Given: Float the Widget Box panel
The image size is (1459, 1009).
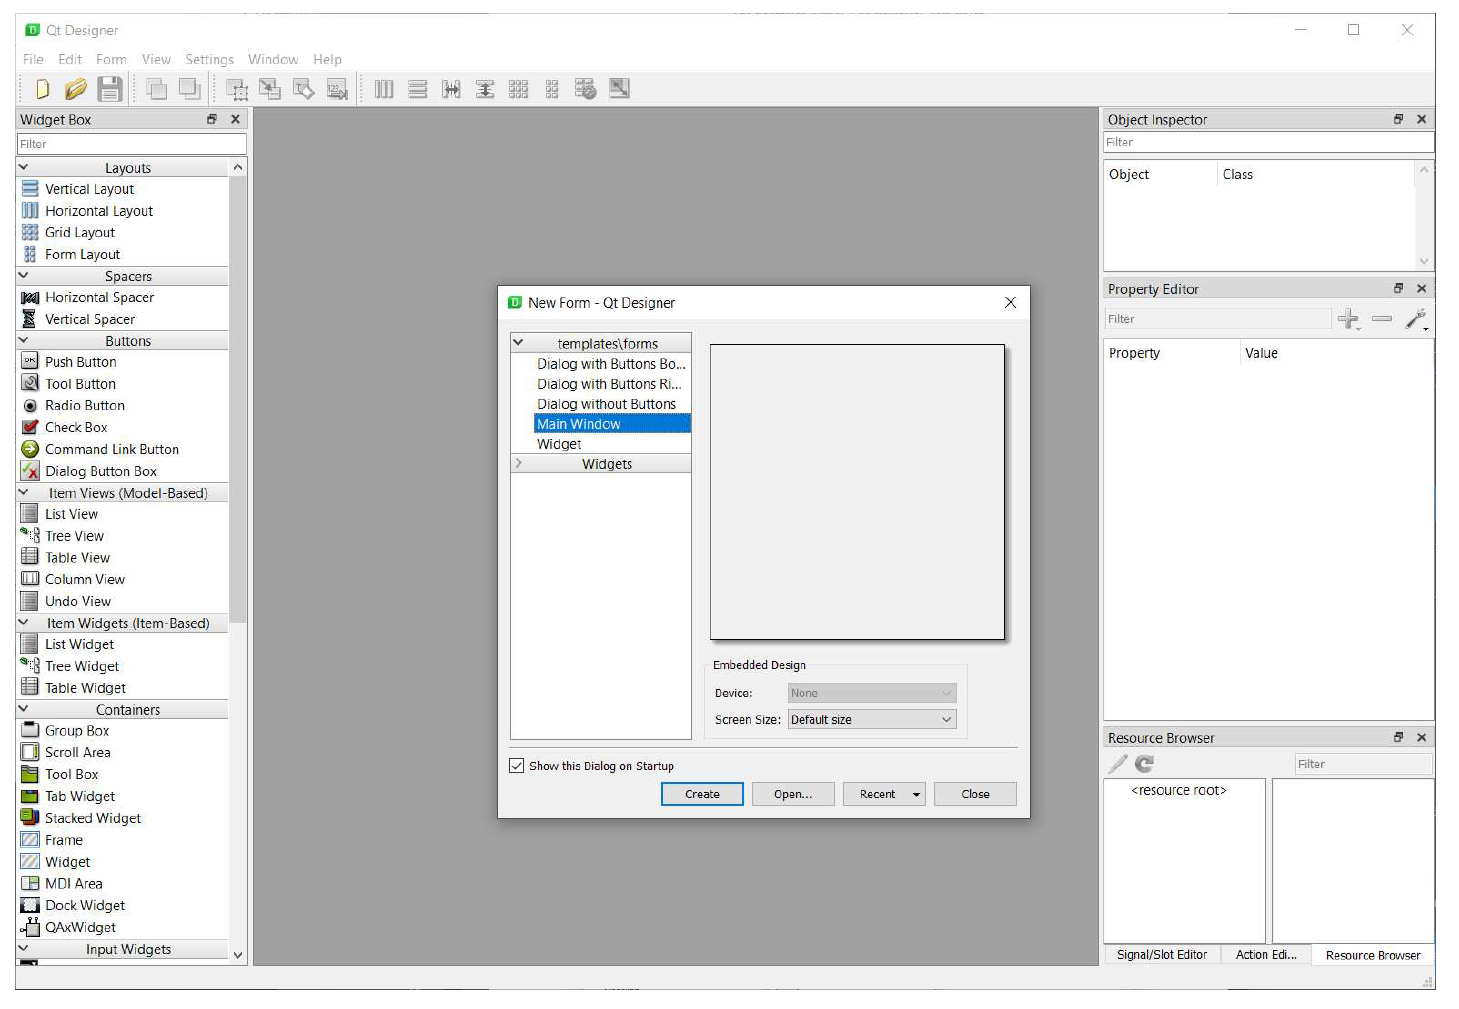Looking at the screenshot, I should click(211, 119).
